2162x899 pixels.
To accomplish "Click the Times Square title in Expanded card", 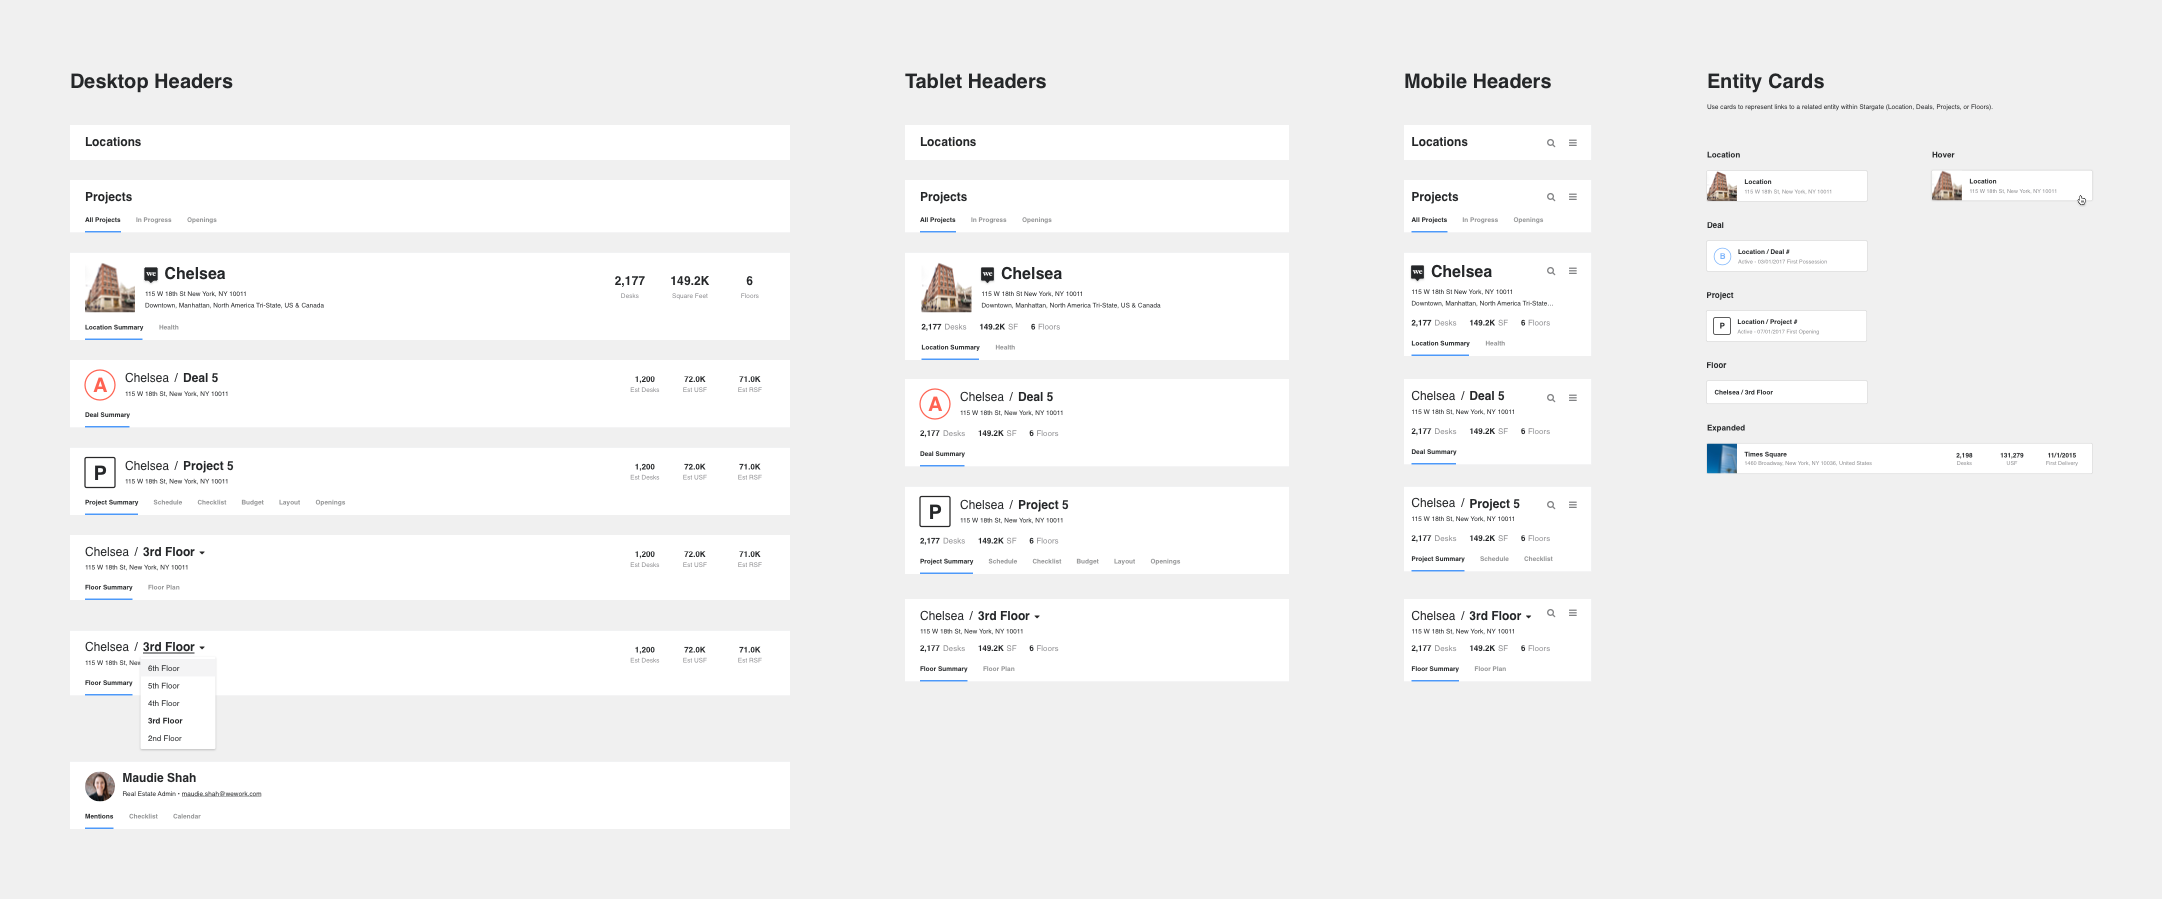I will coord(1766,454).
